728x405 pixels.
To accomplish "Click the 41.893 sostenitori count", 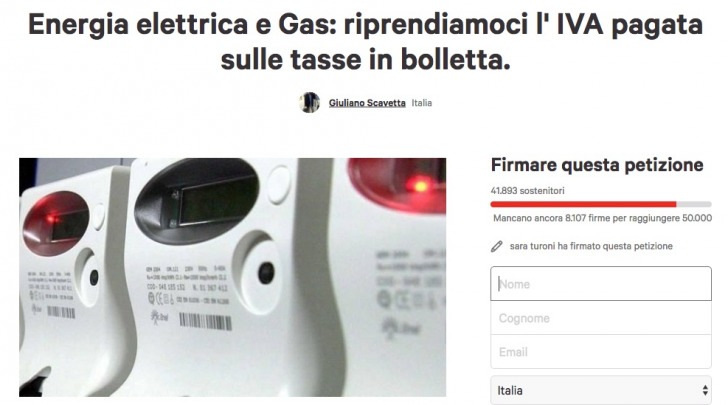I will (527, 190).
